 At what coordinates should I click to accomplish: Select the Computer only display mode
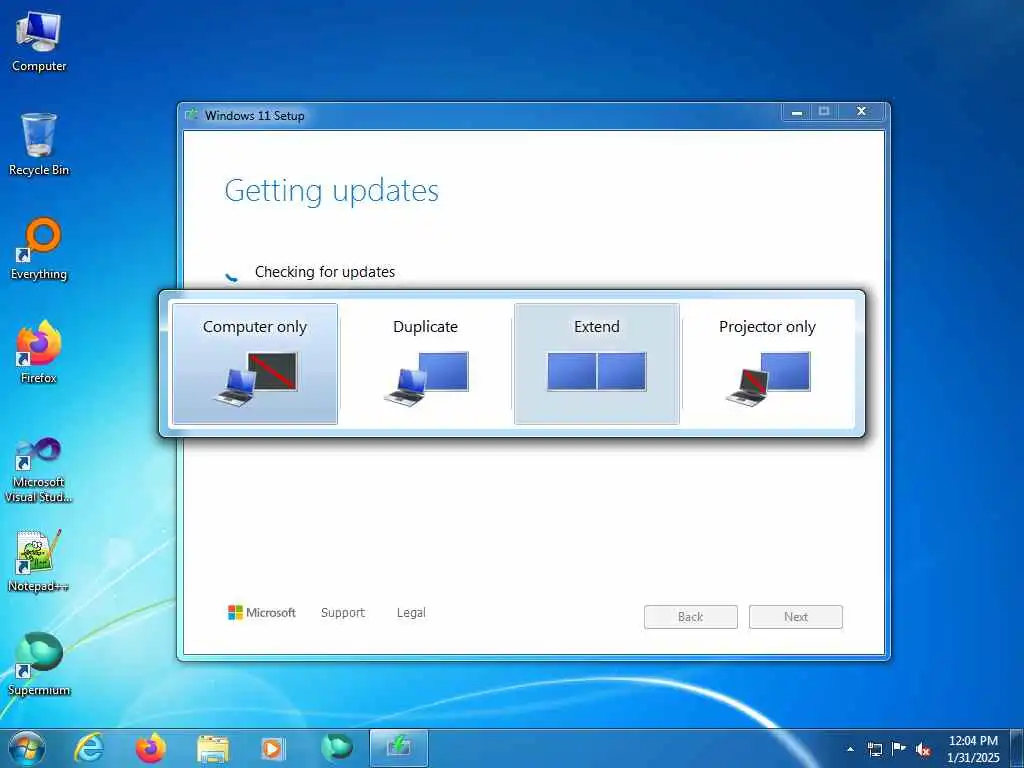click(255, 364)
